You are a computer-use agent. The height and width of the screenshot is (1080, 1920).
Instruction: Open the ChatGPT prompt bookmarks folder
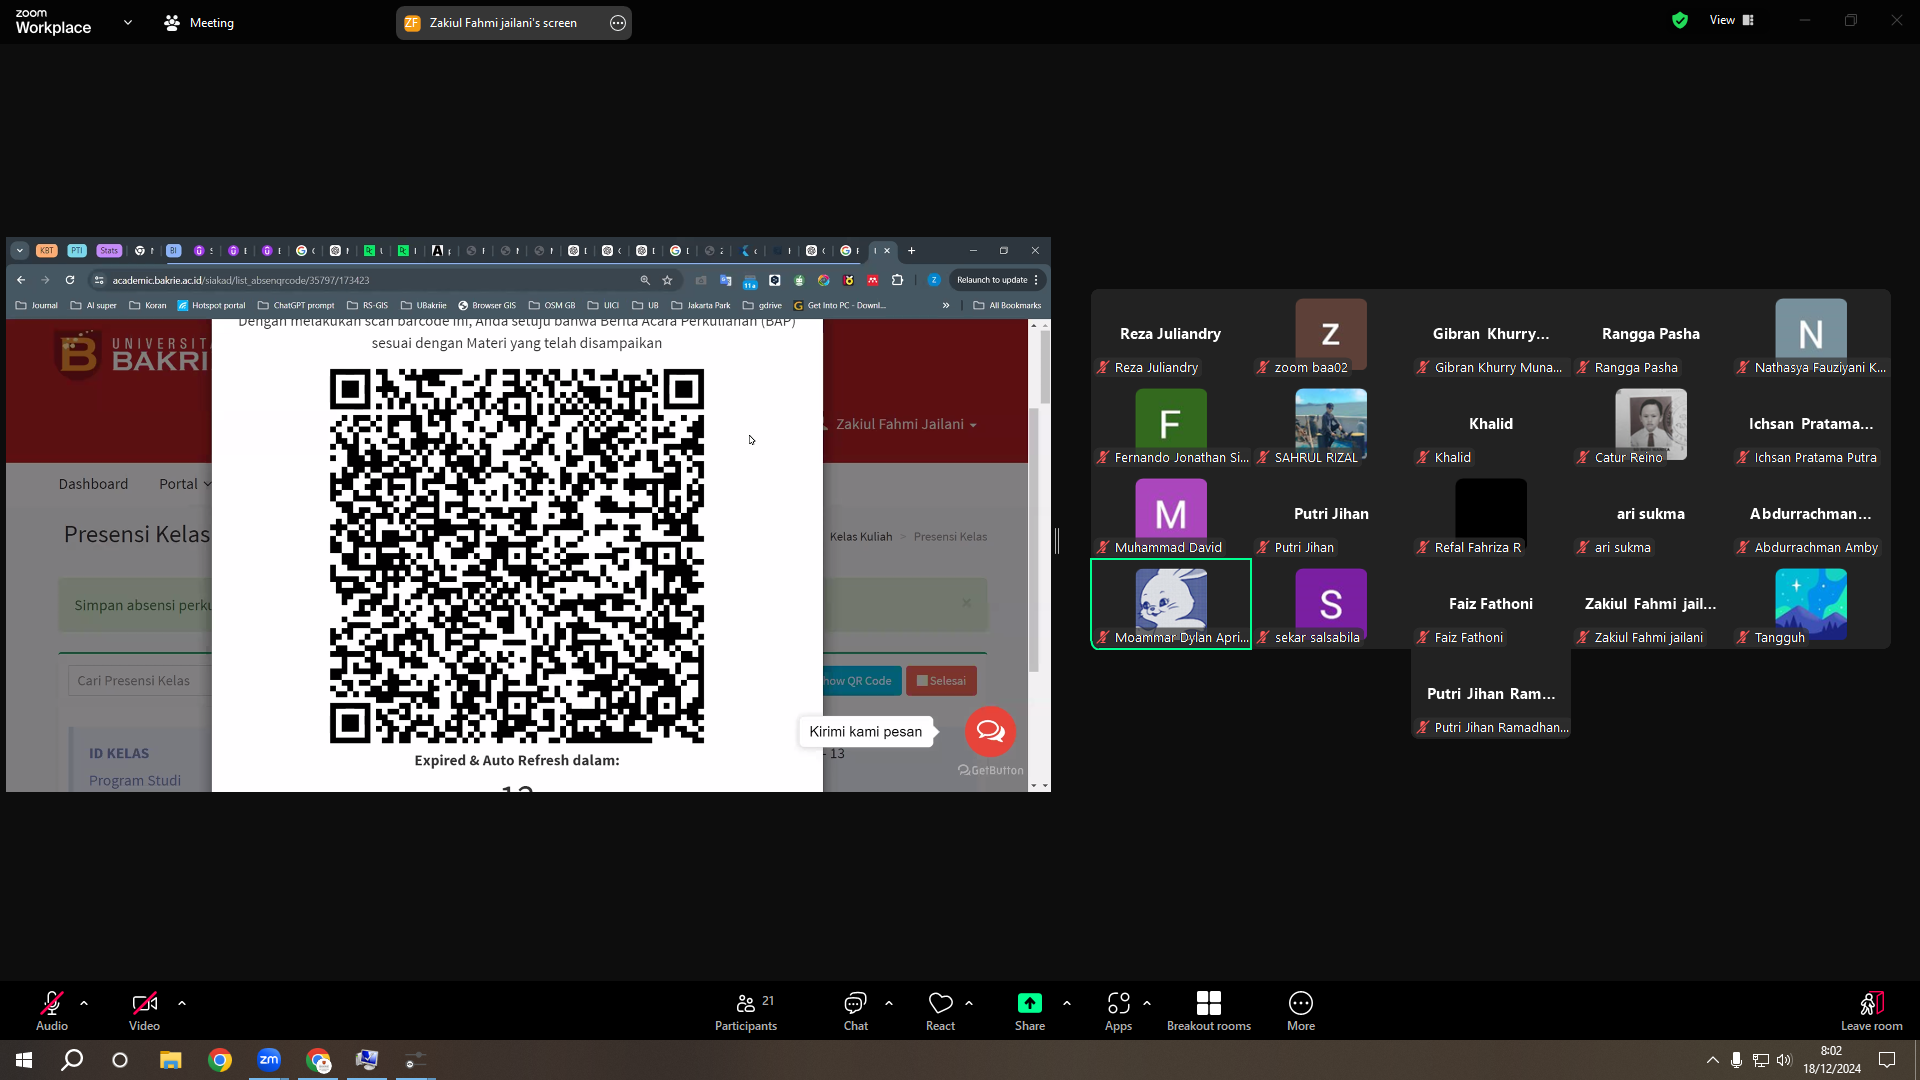point(296,306)
